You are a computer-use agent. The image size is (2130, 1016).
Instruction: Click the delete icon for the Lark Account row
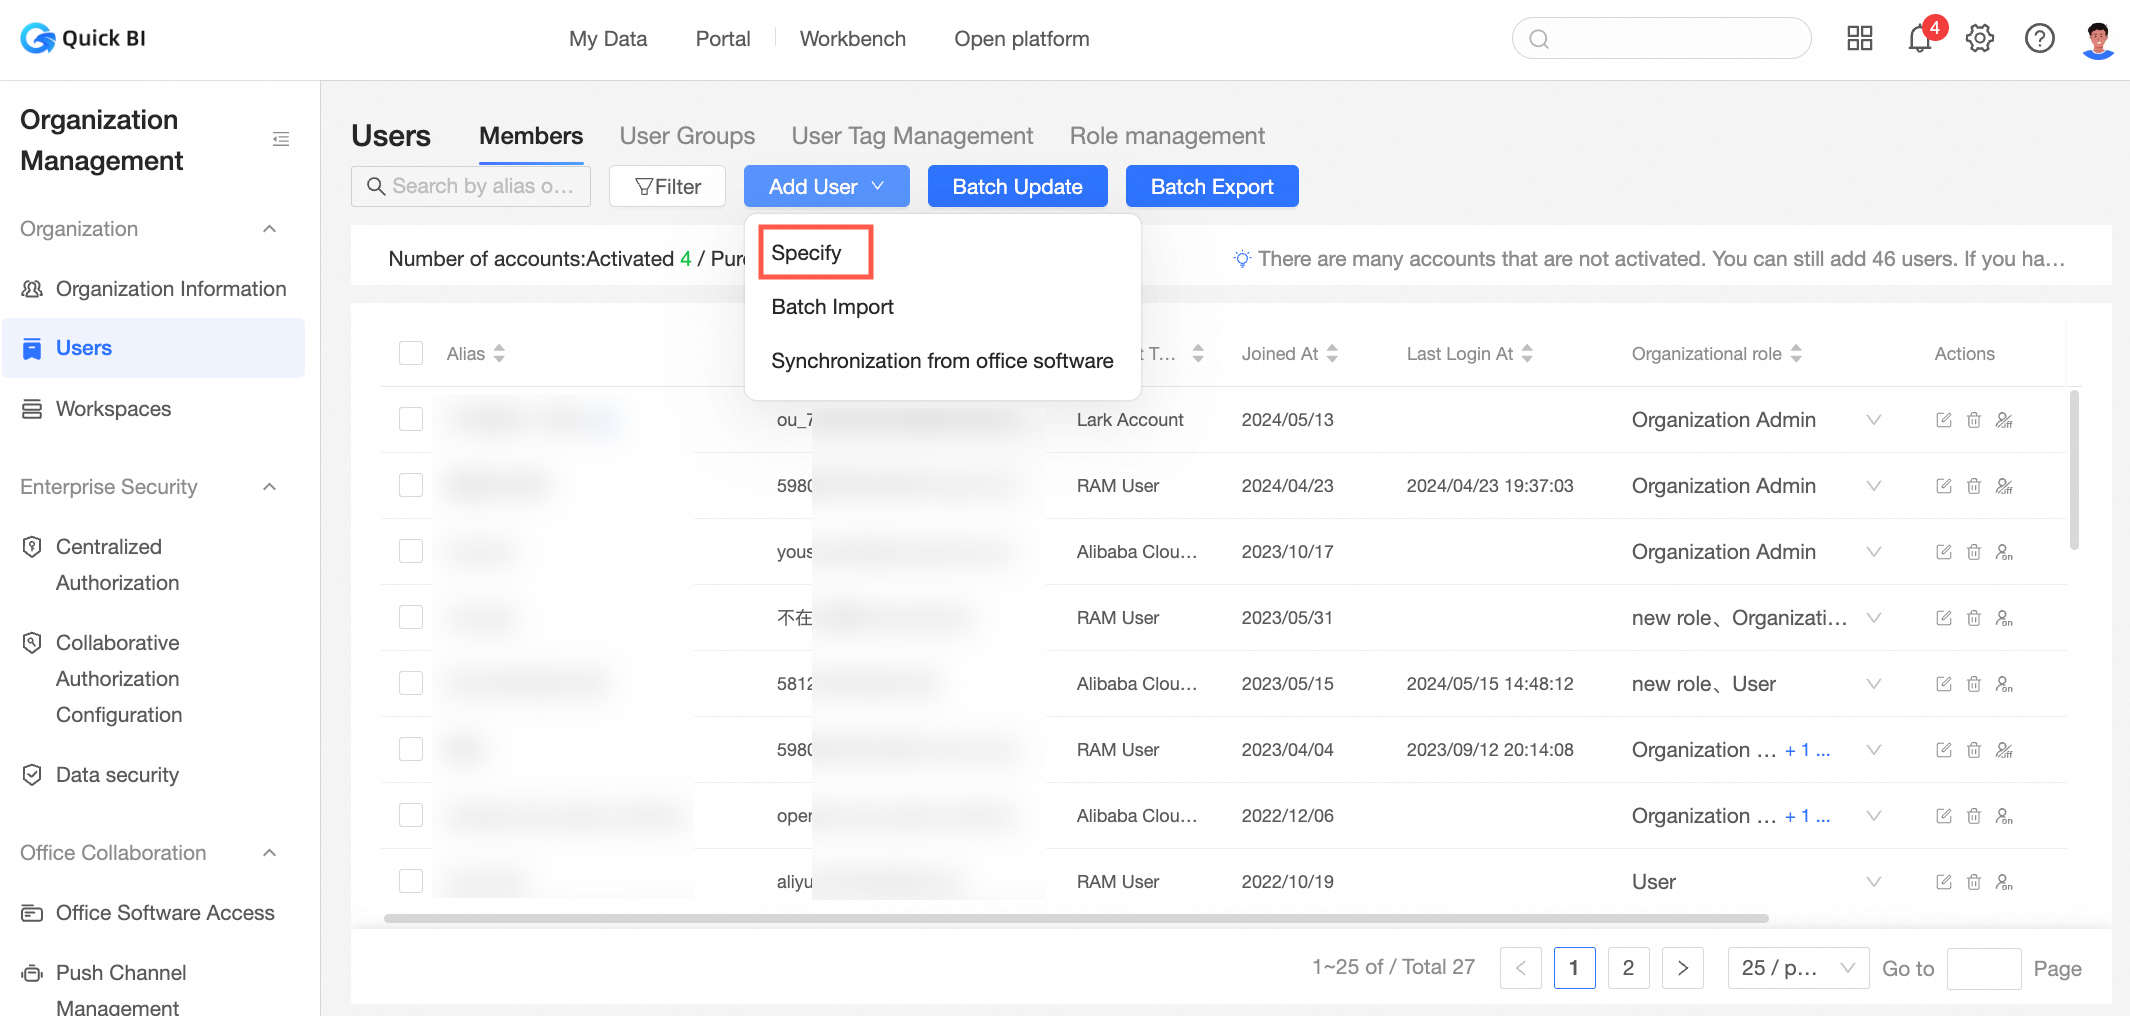1974,420
